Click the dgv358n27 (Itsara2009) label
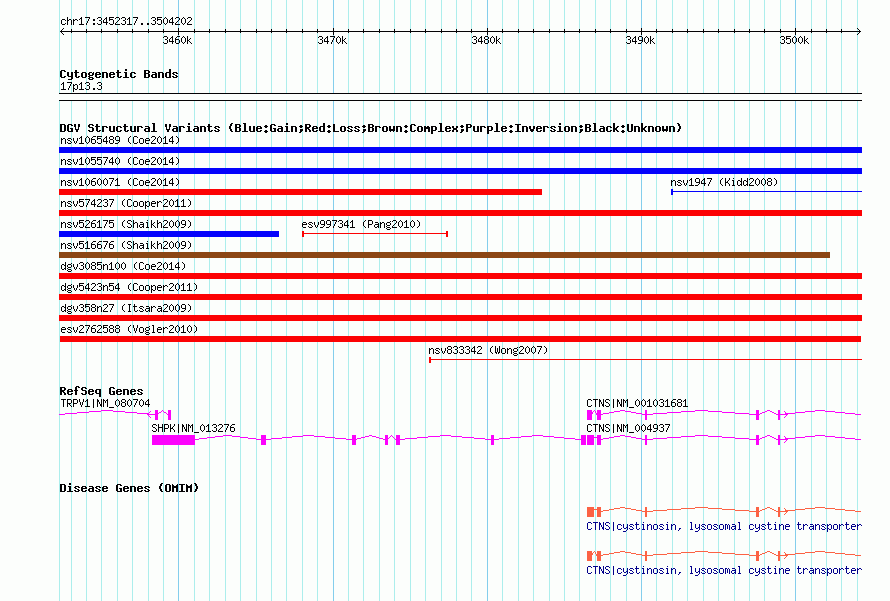This screenshot has width=890, height=601. (x=126, y=308)
